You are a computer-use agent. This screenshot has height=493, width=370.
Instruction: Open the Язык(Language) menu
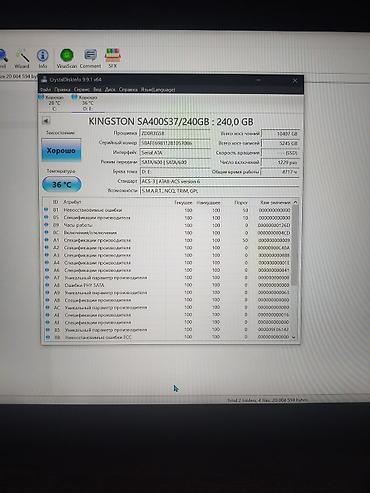click(x=158, y=90)
